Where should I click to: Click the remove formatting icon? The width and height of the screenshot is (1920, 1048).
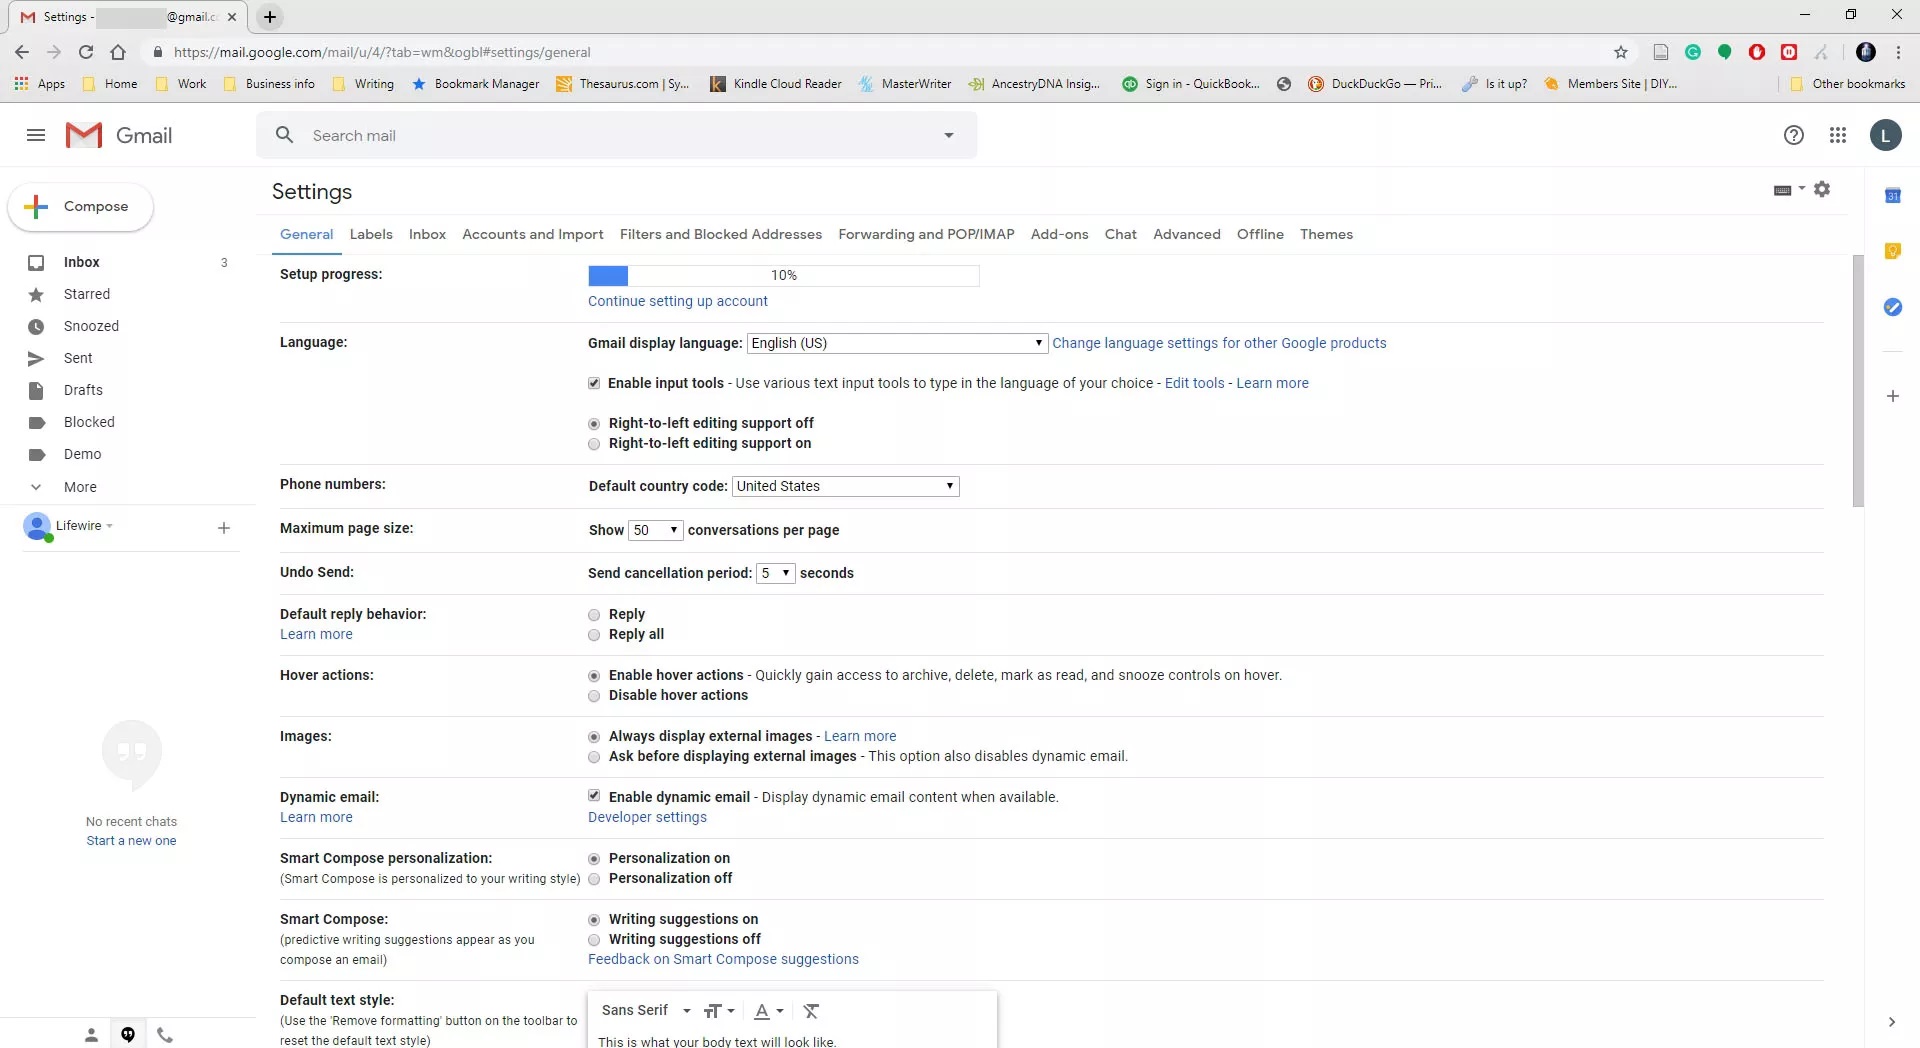tap(811, 1011)
